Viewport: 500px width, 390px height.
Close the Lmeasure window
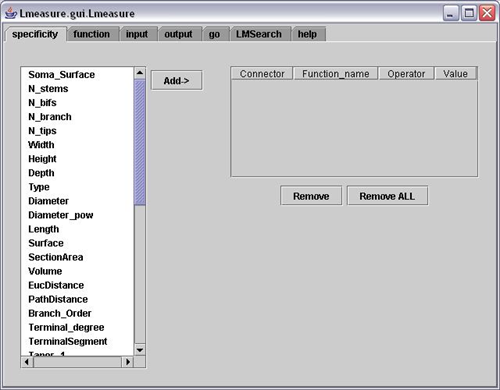(487, 14)
